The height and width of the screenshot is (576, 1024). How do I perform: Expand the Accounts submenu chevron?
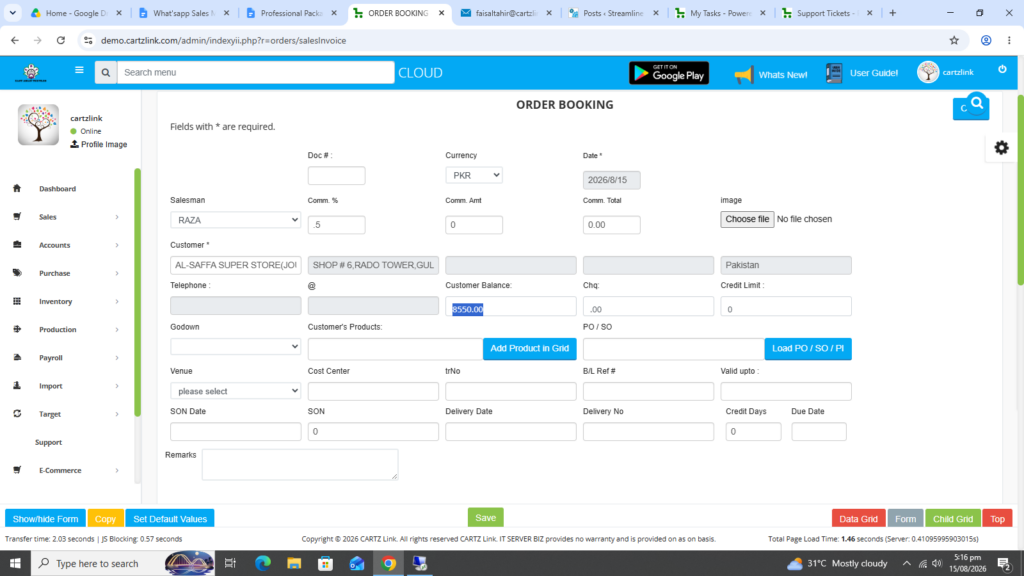click(x=117, y=245)
